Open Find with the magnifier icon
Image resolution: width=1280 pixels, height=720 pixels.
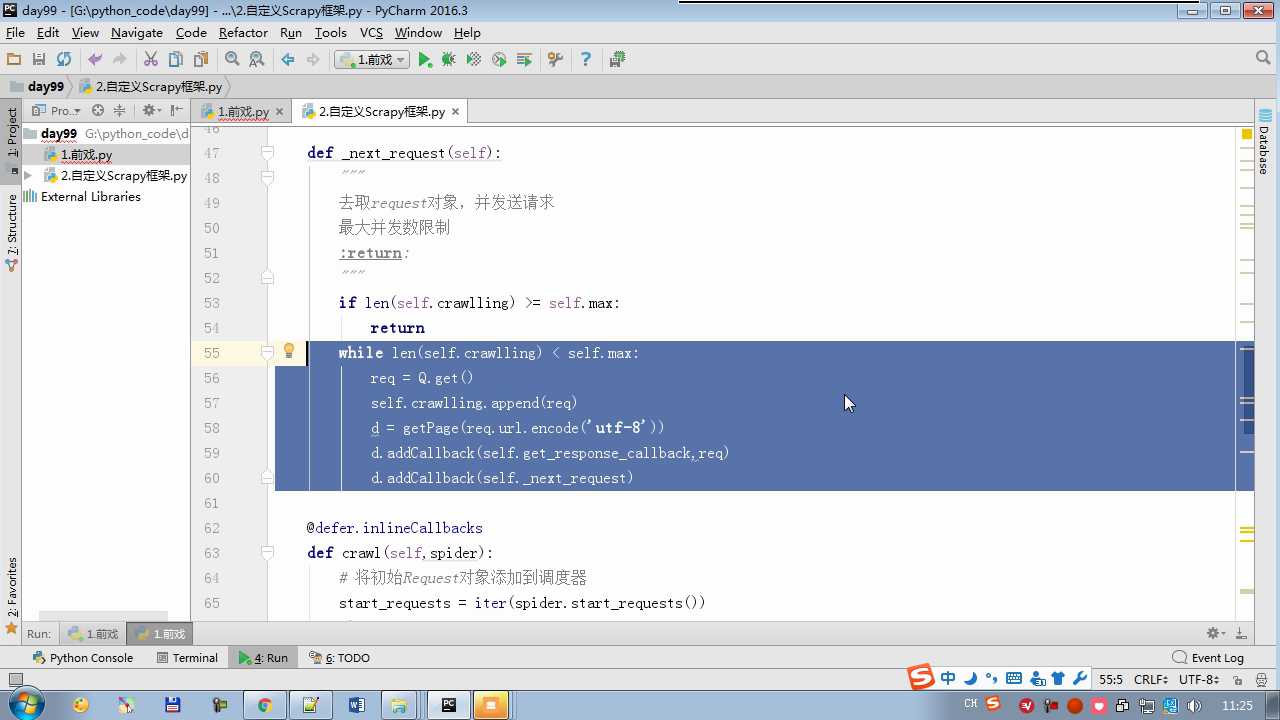pyautogui.click(x=232, y=60)
